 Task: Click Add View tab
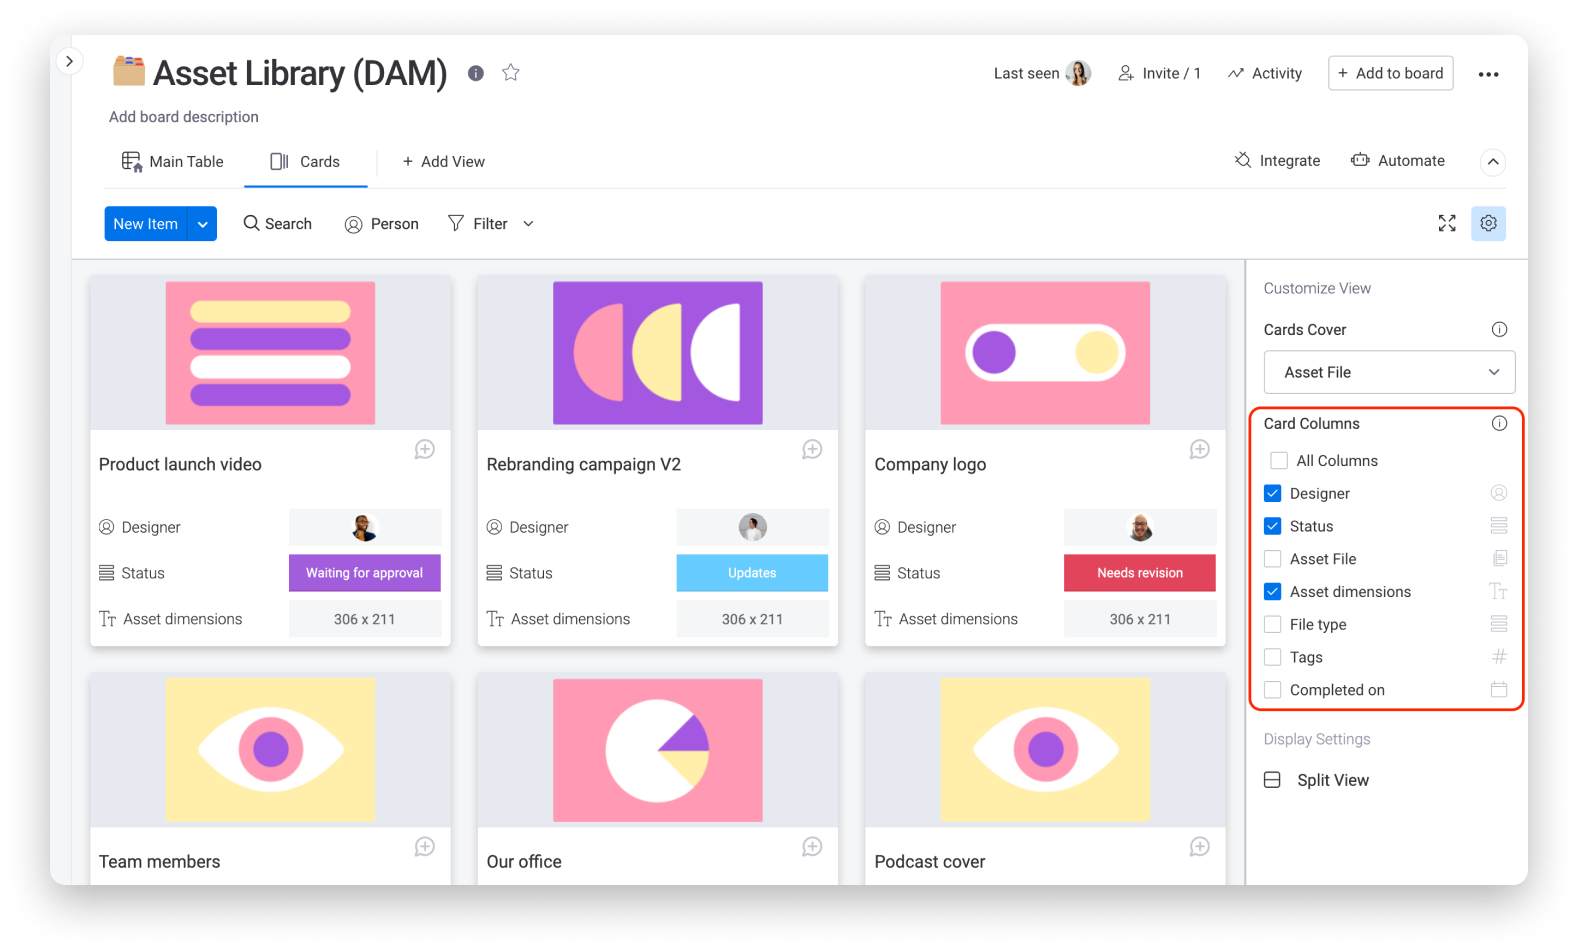pyautogui.click(x=443, y=162)
